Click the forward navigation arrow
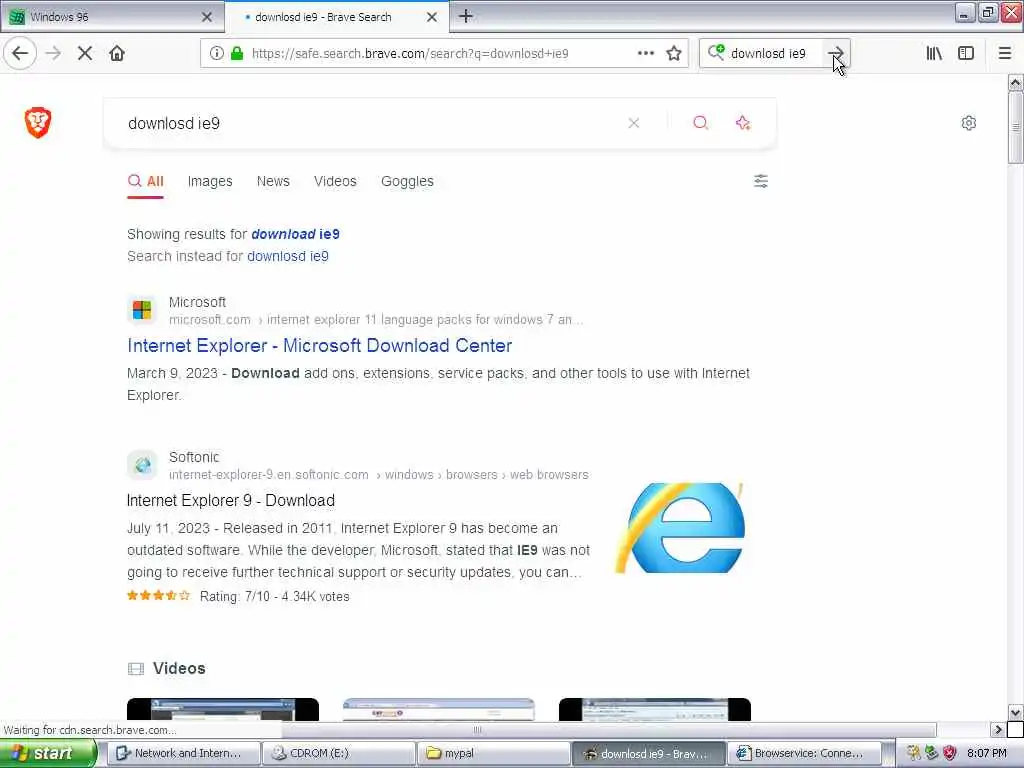1024x768 pixels. click(x=53, y=53)
